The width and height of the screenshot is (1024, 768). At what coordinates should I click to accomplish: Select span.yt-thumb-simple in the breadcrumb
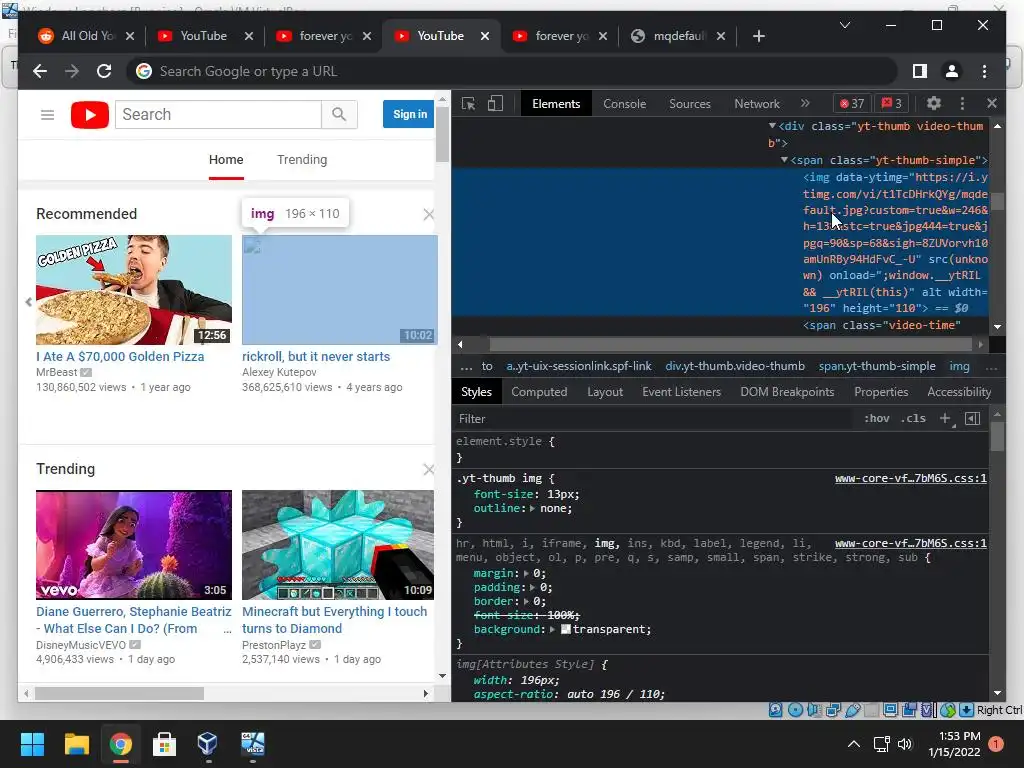point(877,366)
